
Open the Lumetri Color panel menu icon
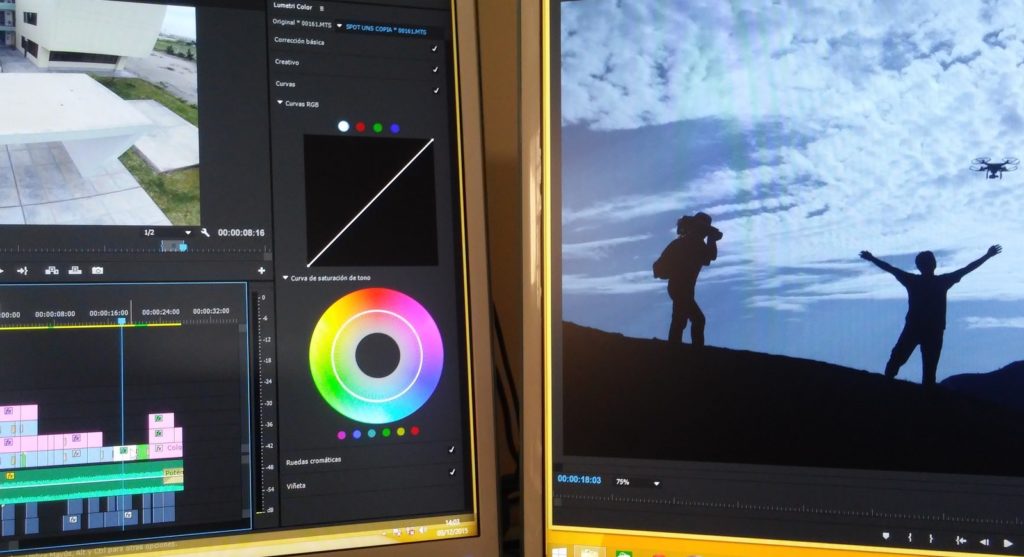click(x=322, y=8)
